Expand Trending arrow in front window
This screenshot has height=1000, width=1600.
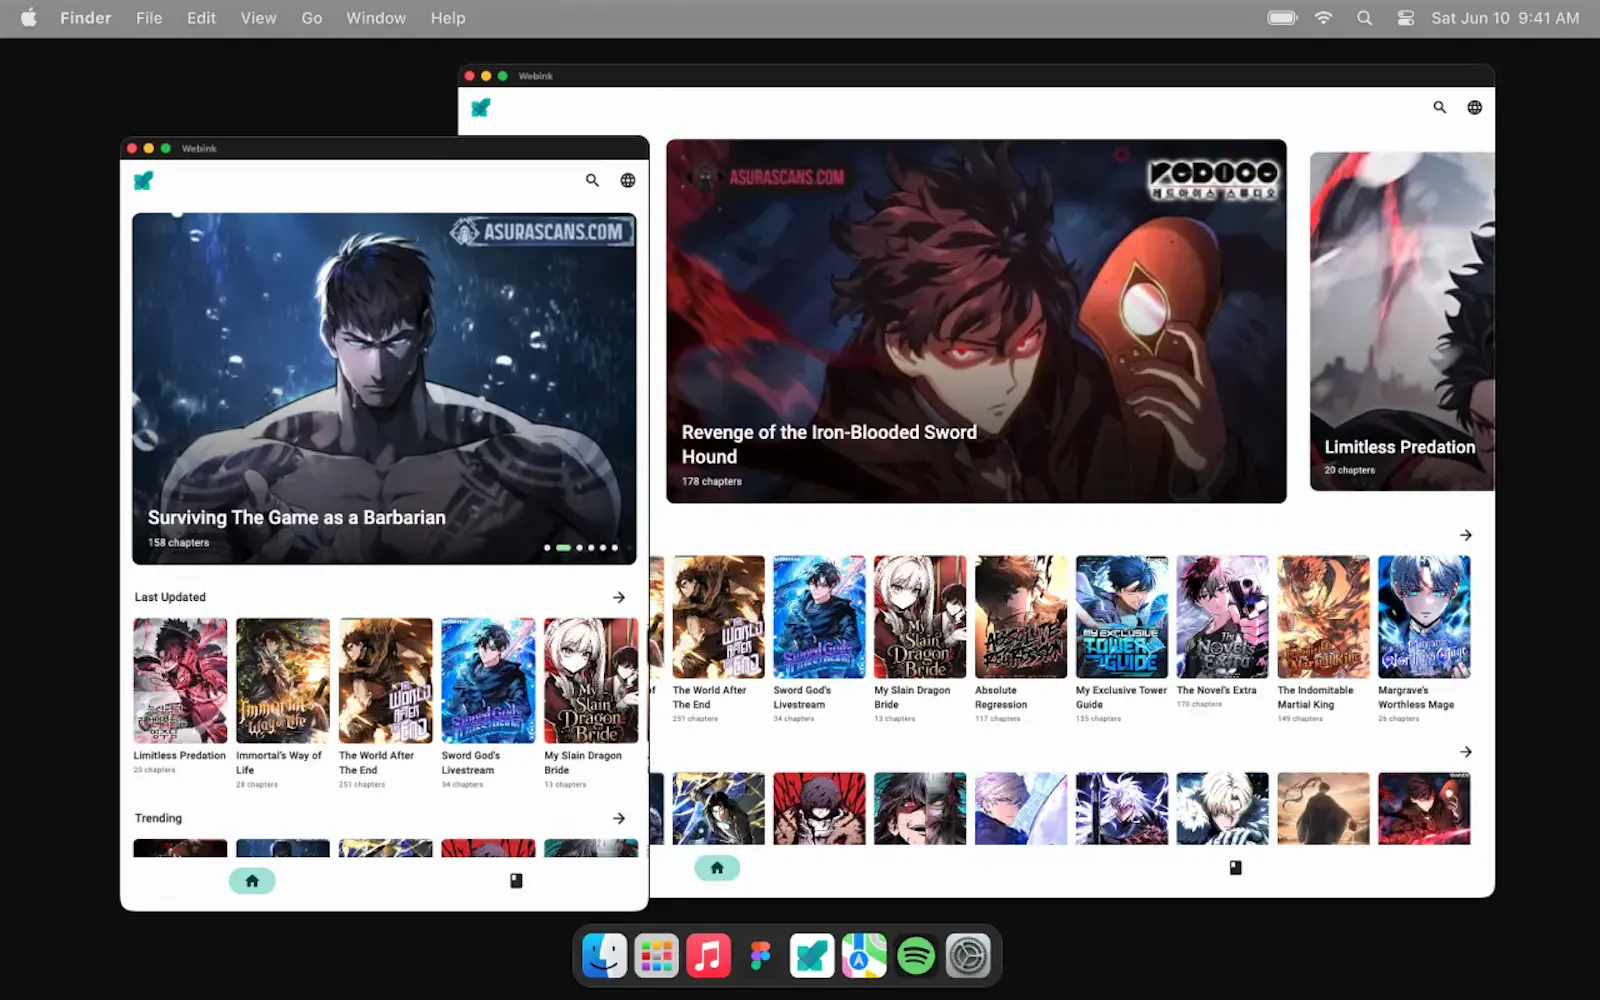619,818
